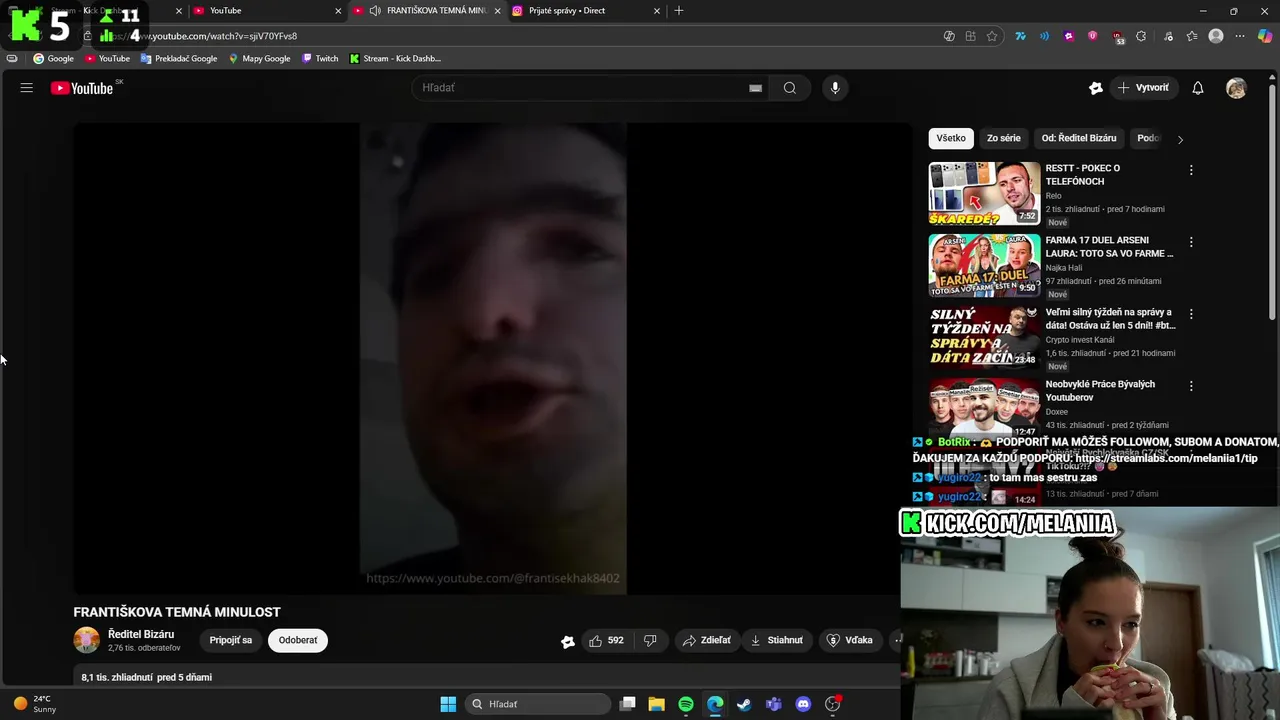This screenshot has width=1280, height=720.
Task: Select the Všetko filter chip
Action: pyautogui.click(x=951, y=138)
